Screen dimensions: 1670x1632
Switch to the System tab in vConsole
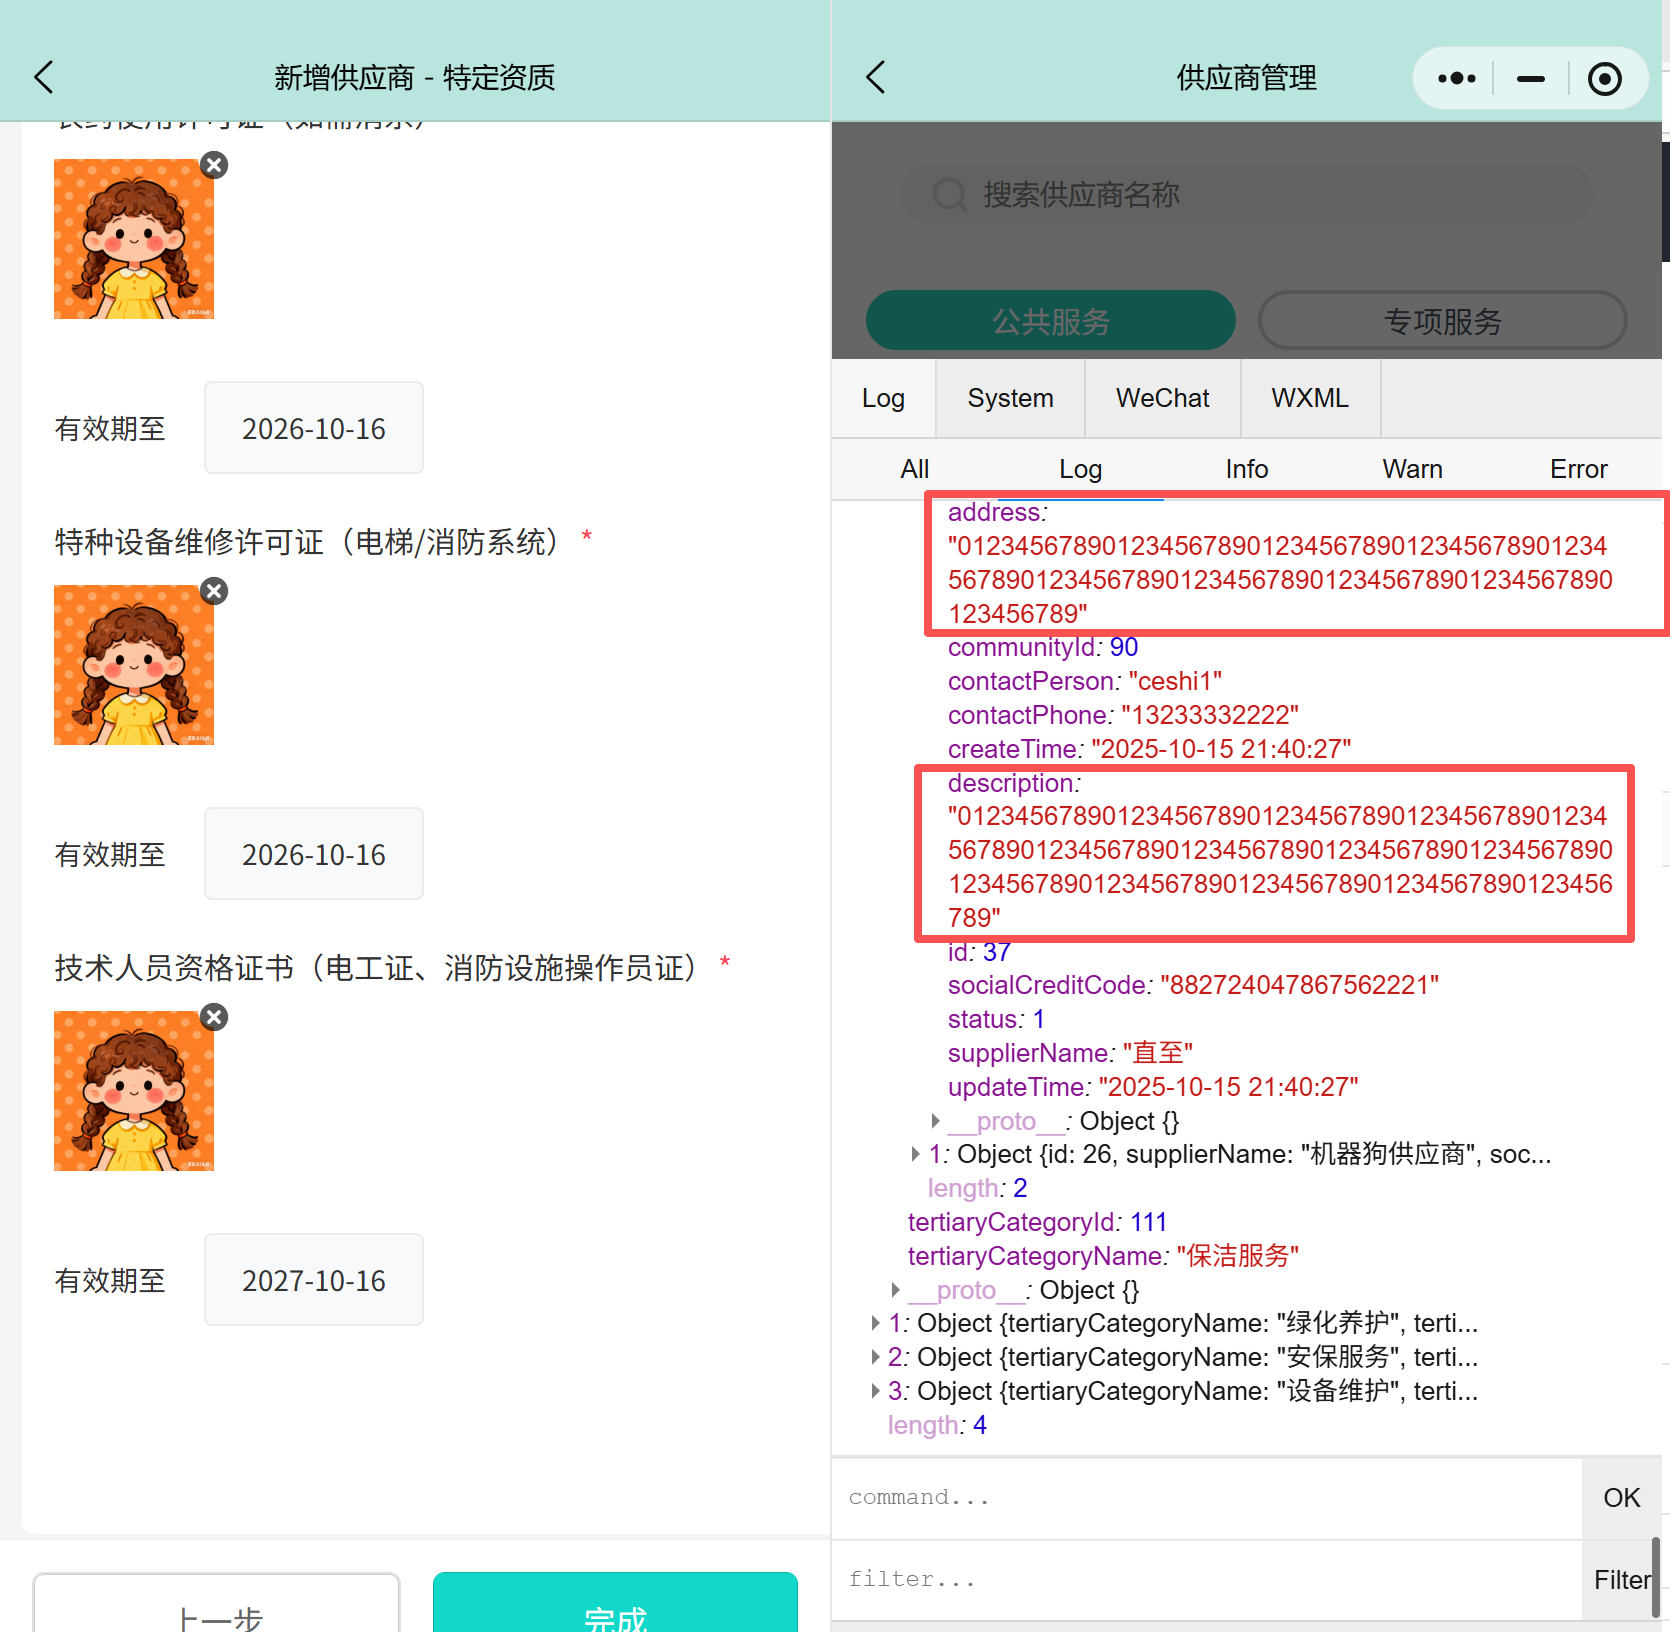[x=1010, y=398]
